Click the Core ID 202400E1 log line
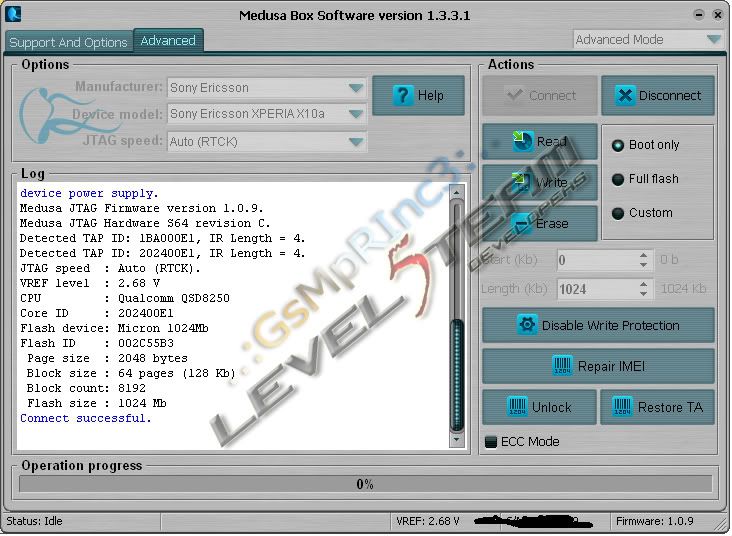 (x=97, y=313)
